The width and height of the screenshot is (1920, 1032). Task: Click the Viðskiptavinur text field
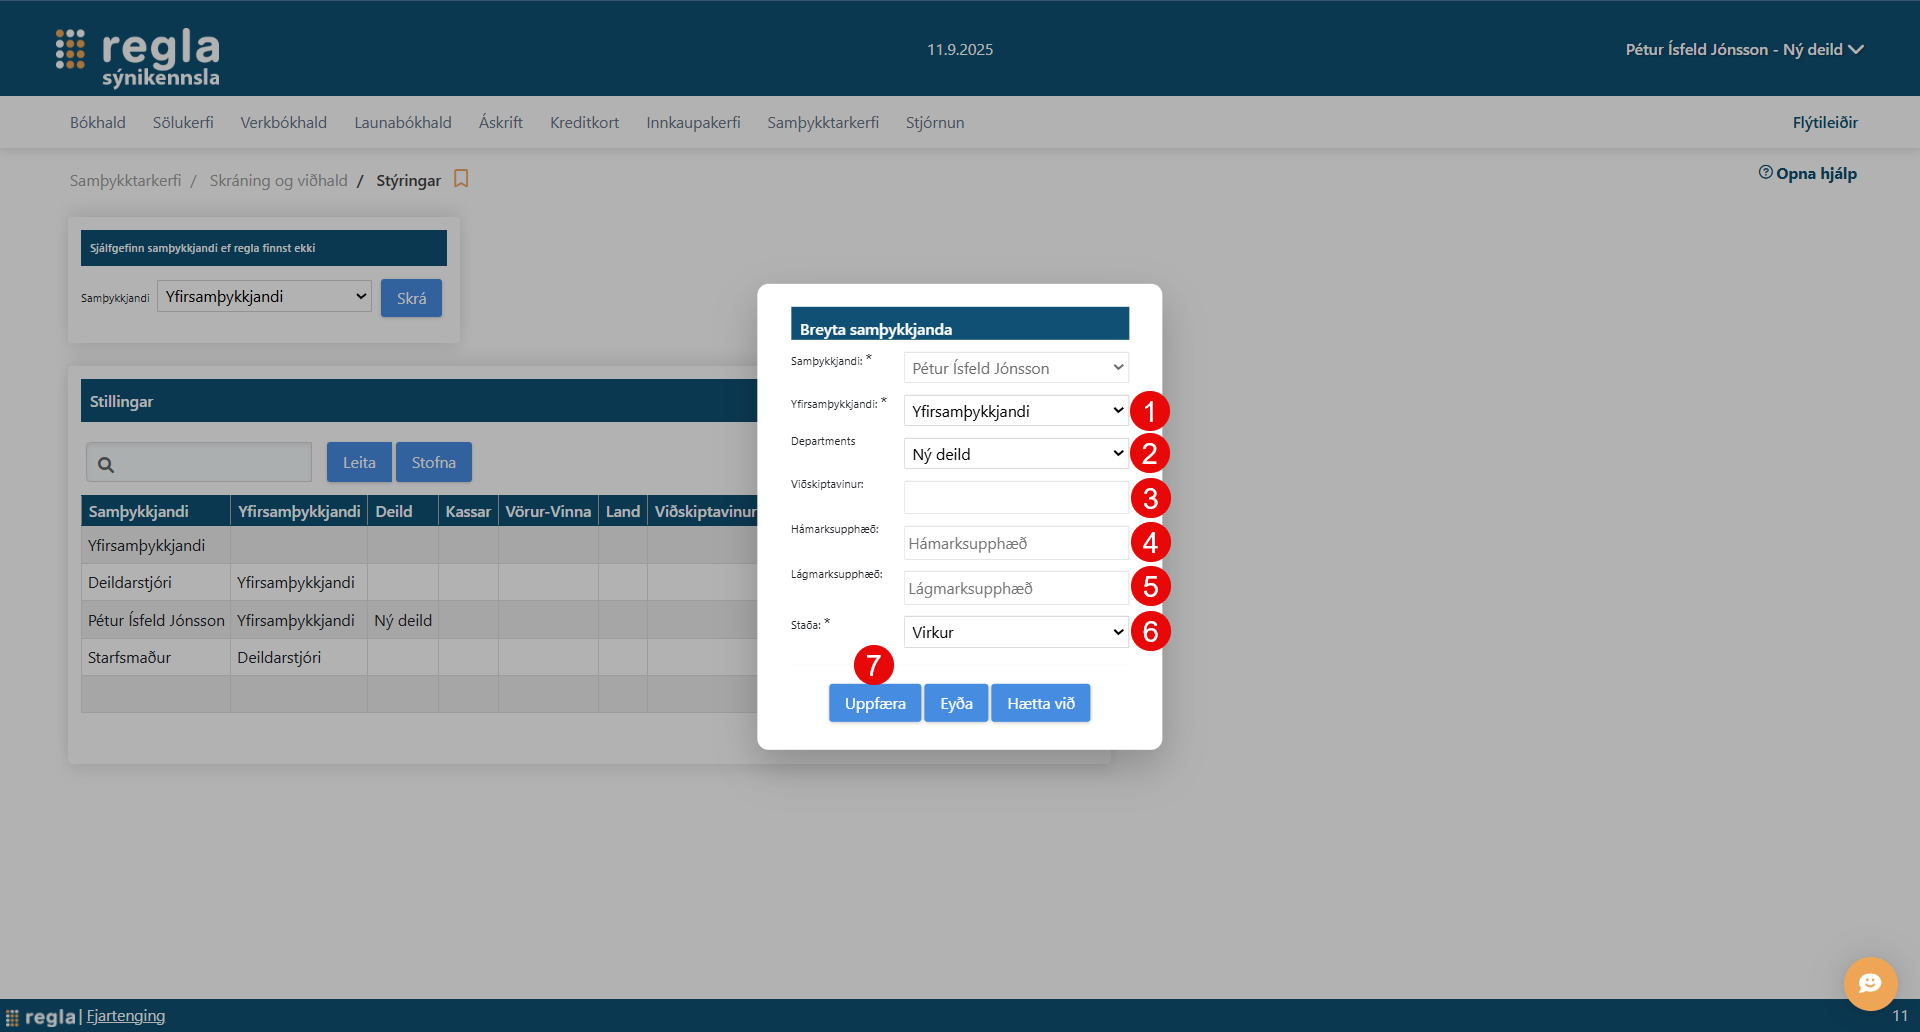tap(1015, 498)
